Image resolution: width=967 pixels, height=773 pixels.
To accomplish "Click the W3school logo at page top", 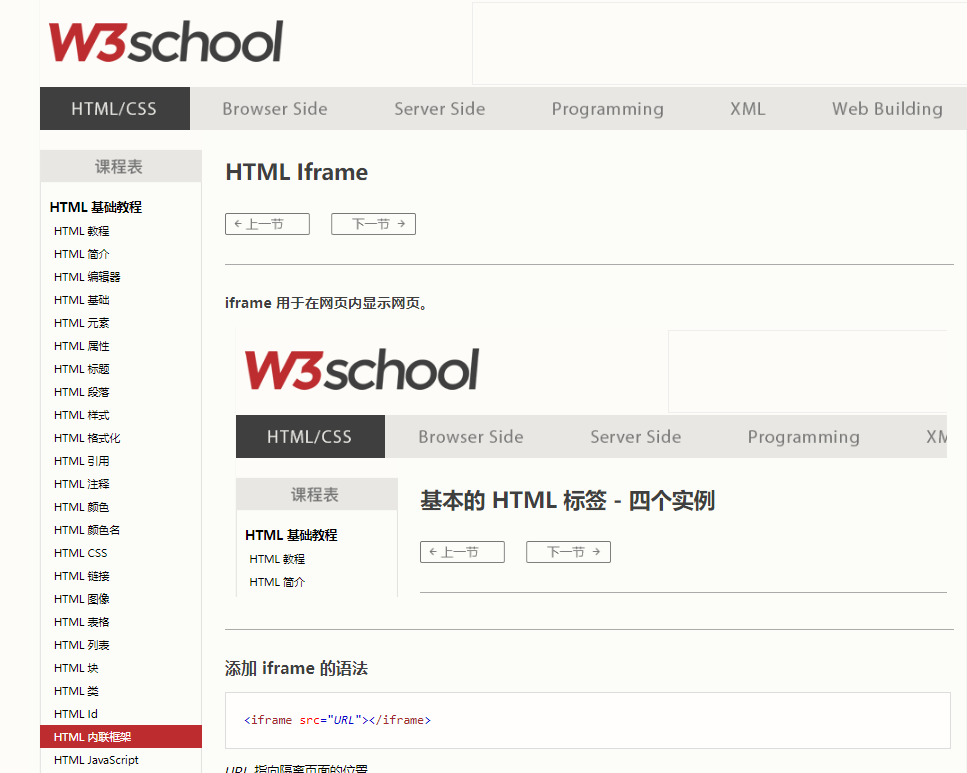I will (165, 42).
